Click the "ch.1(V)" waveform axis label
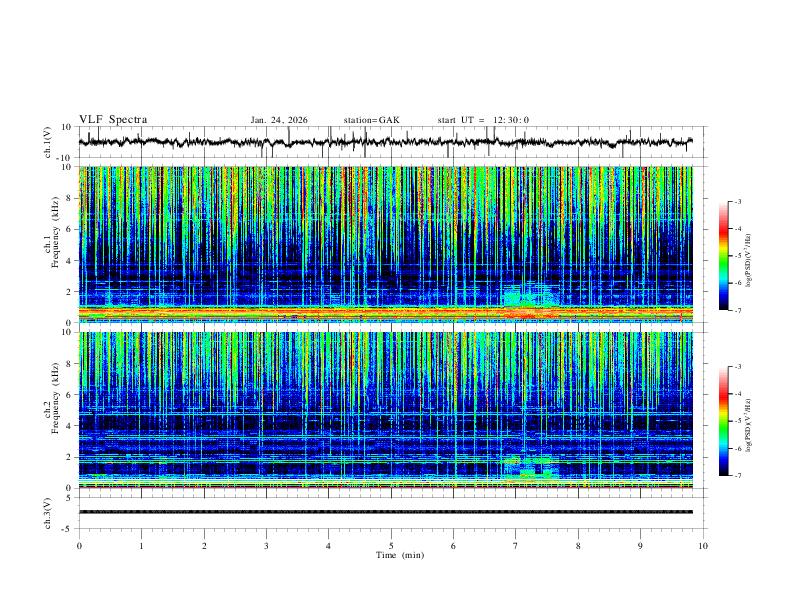This screenshot has width=792, height=612. (48, 142)
